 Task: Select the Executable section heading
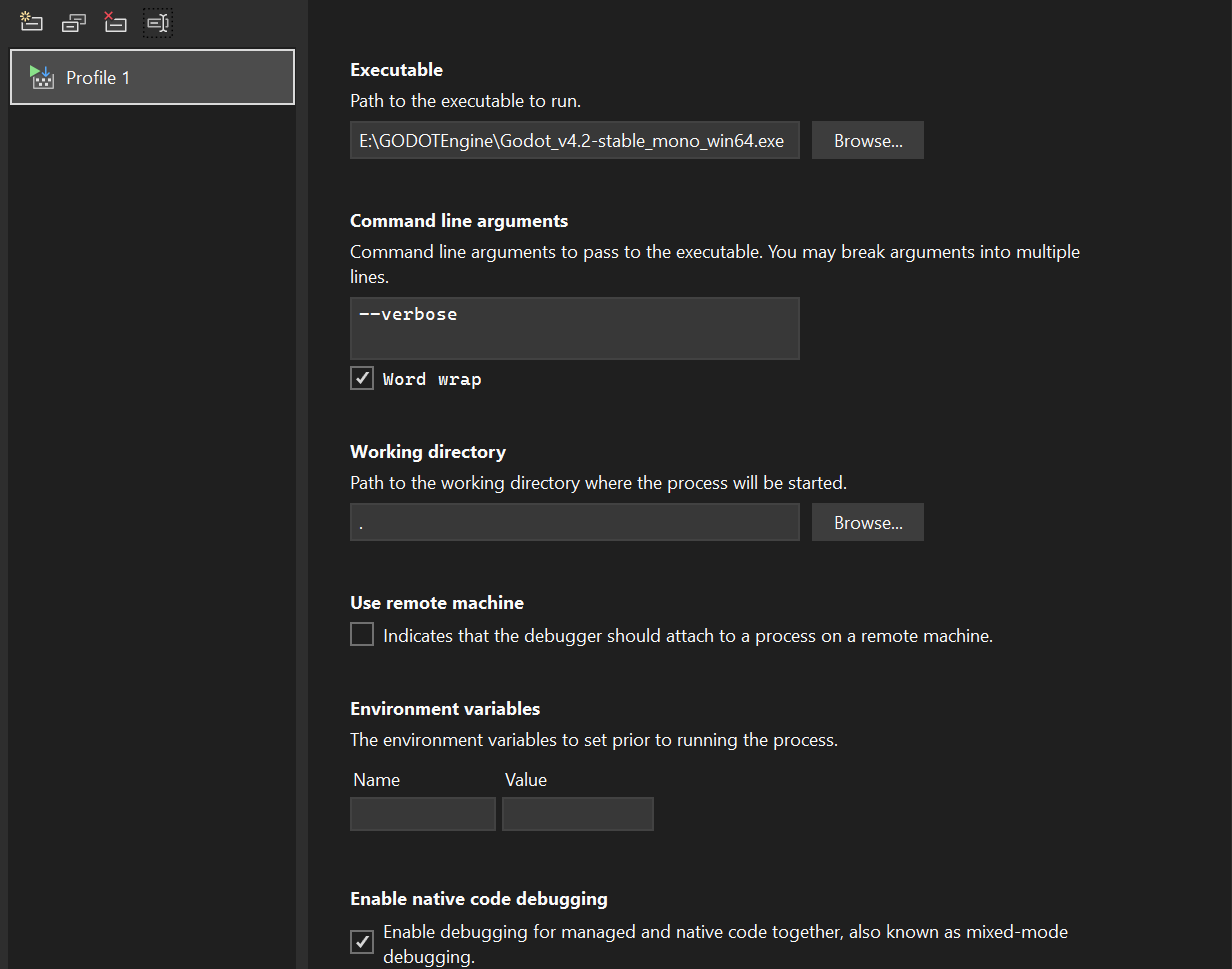tap(396, 69)
